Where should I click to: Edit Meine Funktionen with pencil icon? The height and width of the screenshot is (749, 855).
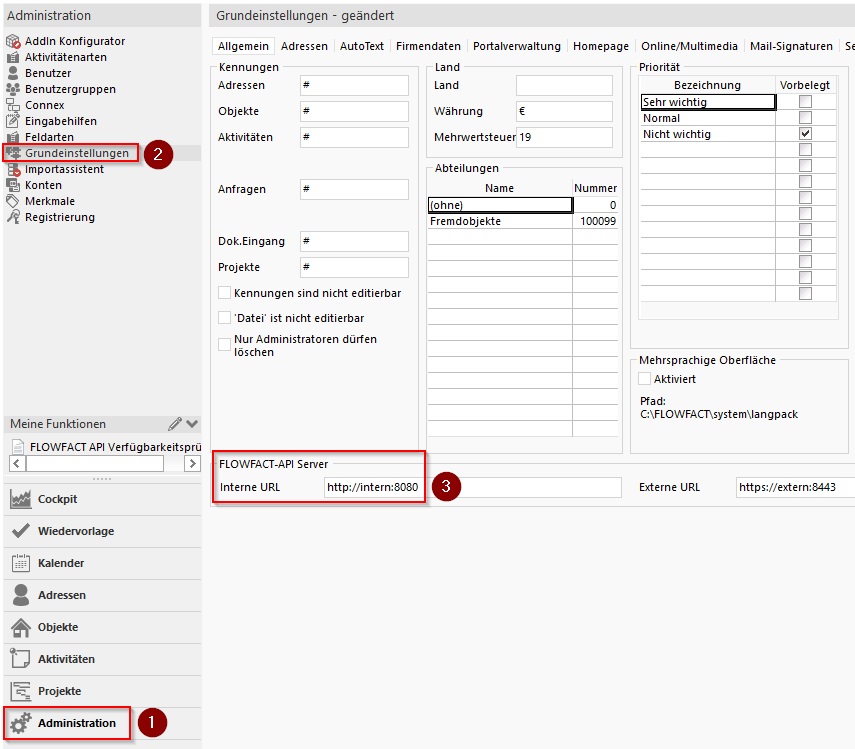tap(175, 424)
